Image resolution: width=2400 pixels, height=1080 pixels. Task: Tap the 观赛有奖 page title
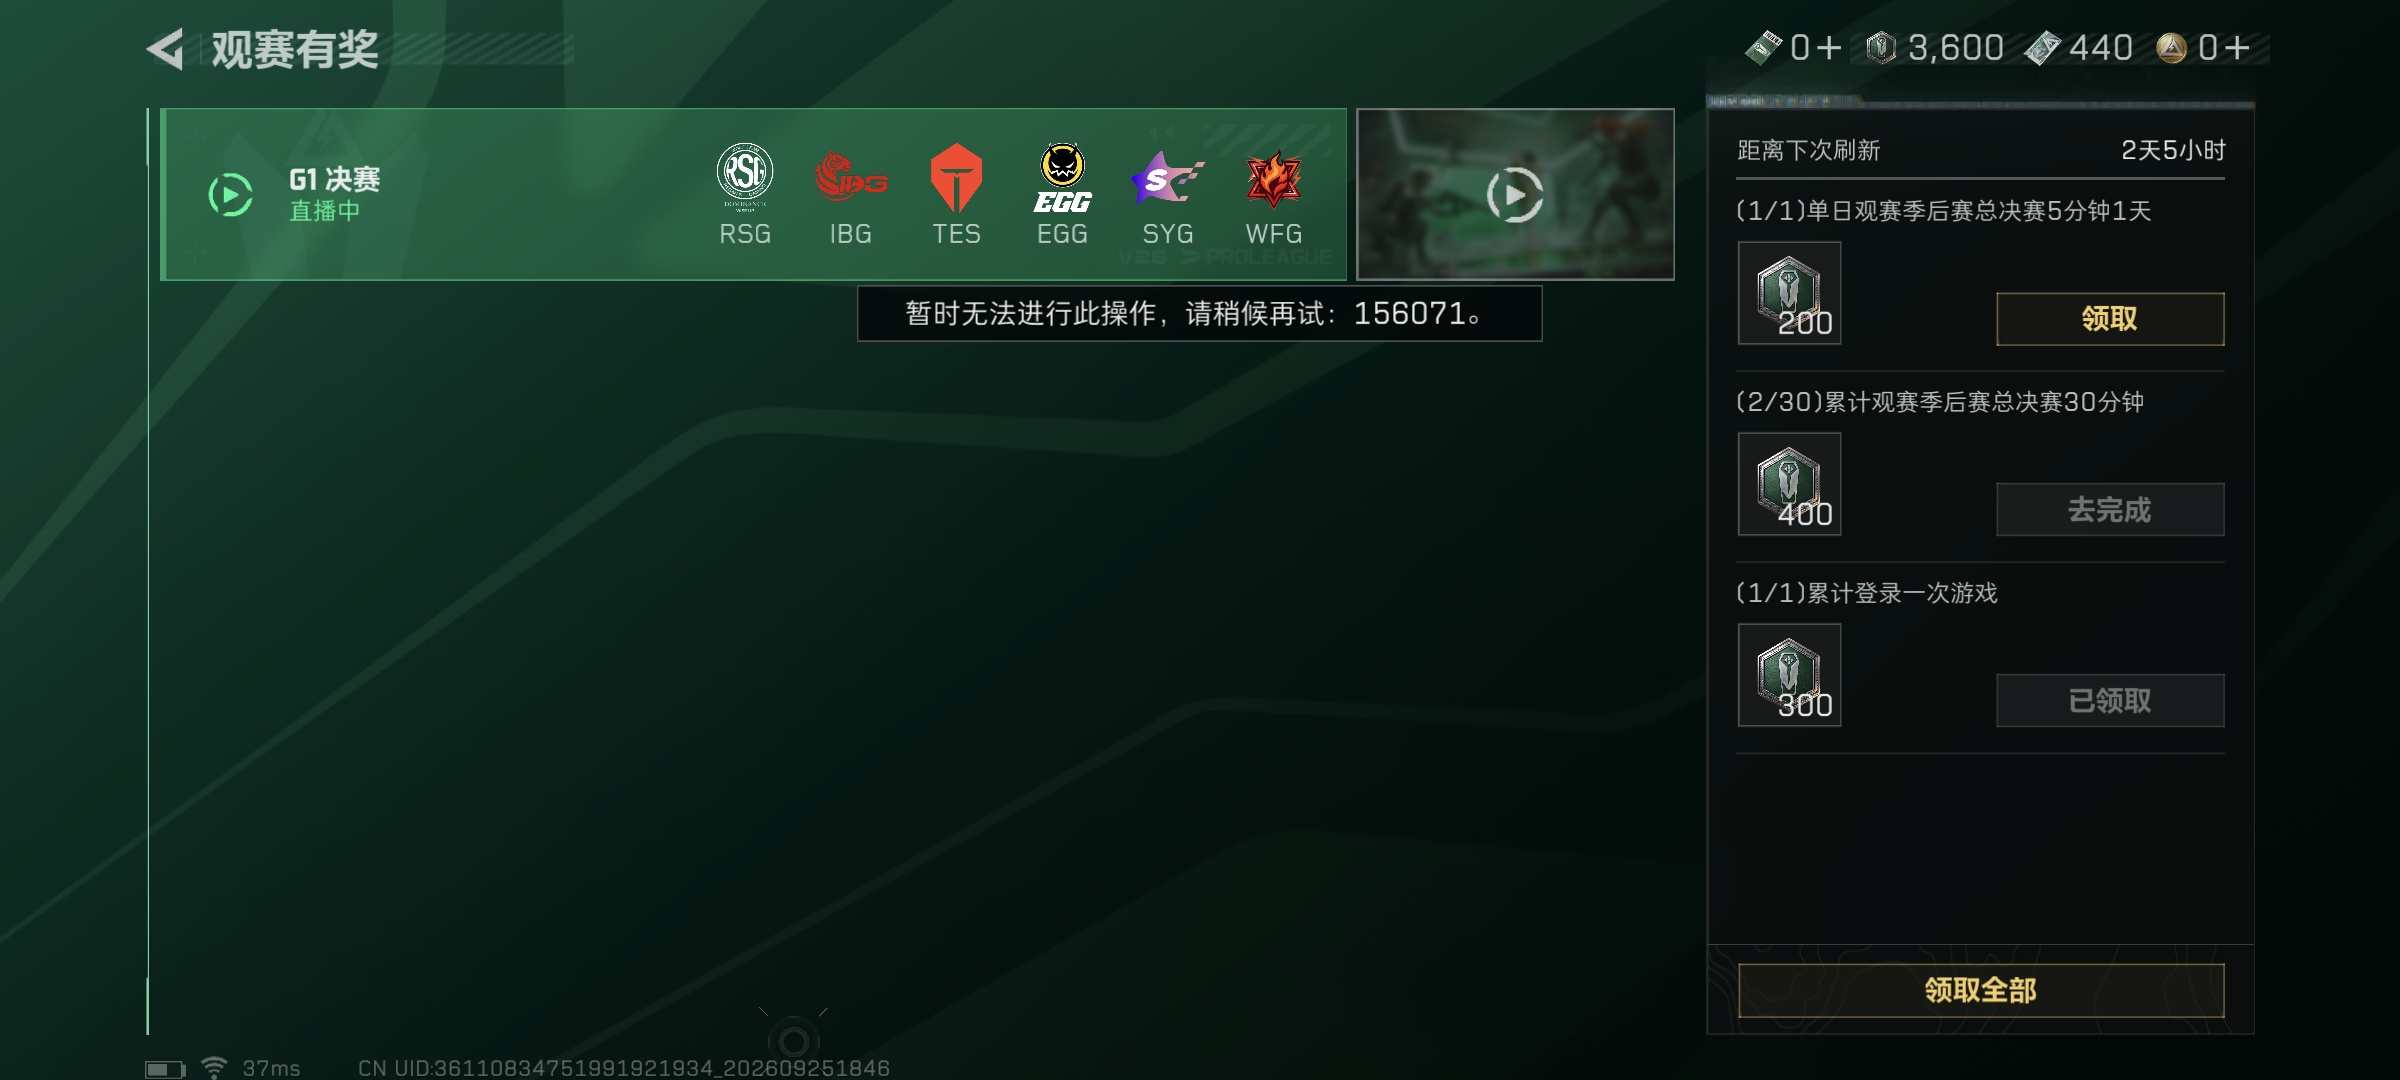pos(294,50)
